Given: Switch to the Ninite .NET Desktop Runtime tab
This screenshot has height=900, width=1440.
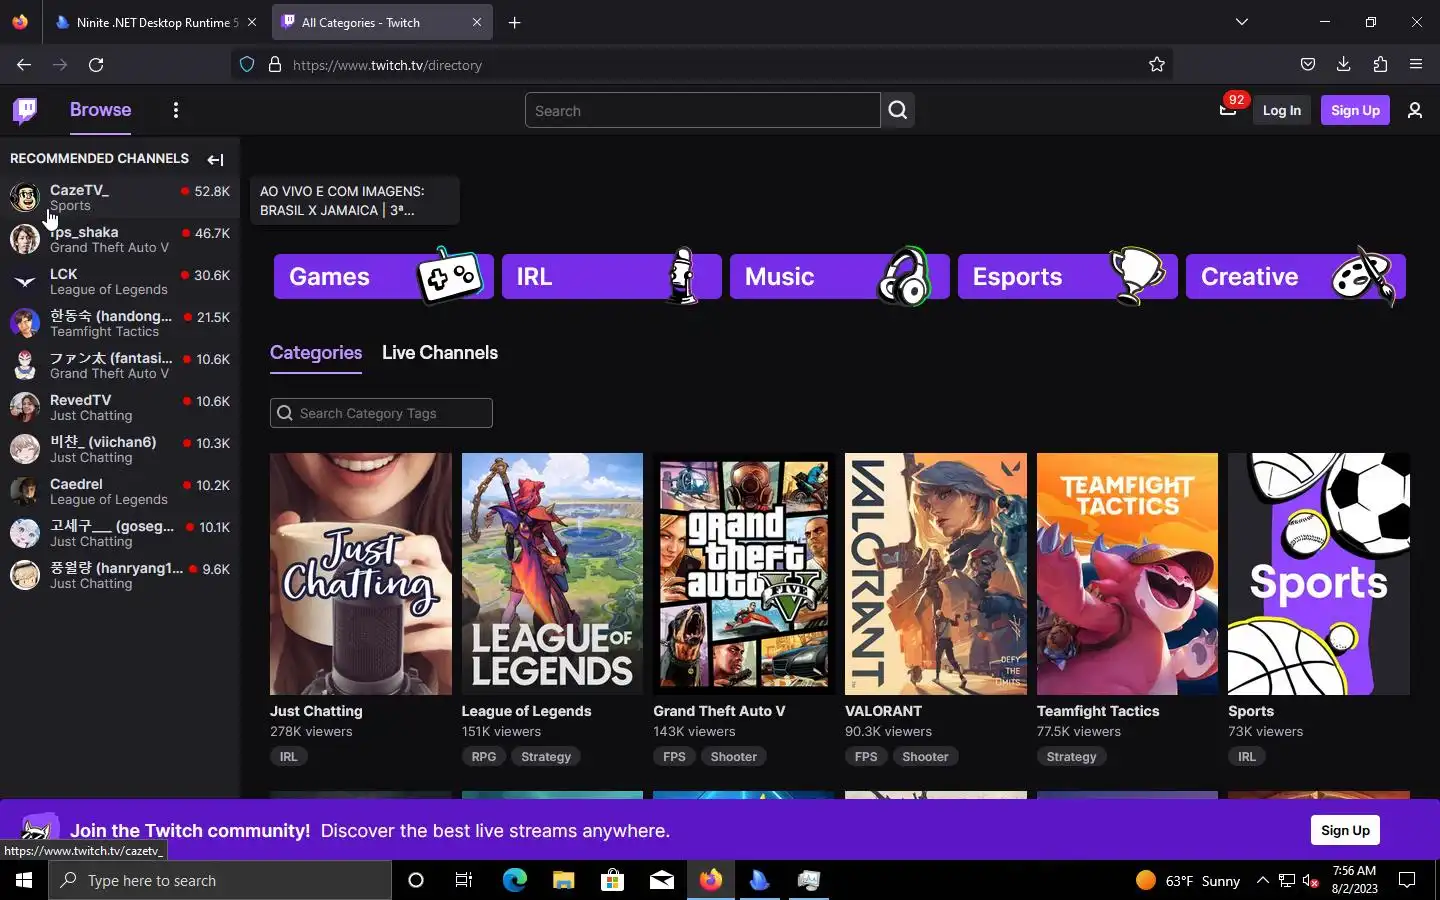Looking at the screenshot, I should (x=146, y=22).
